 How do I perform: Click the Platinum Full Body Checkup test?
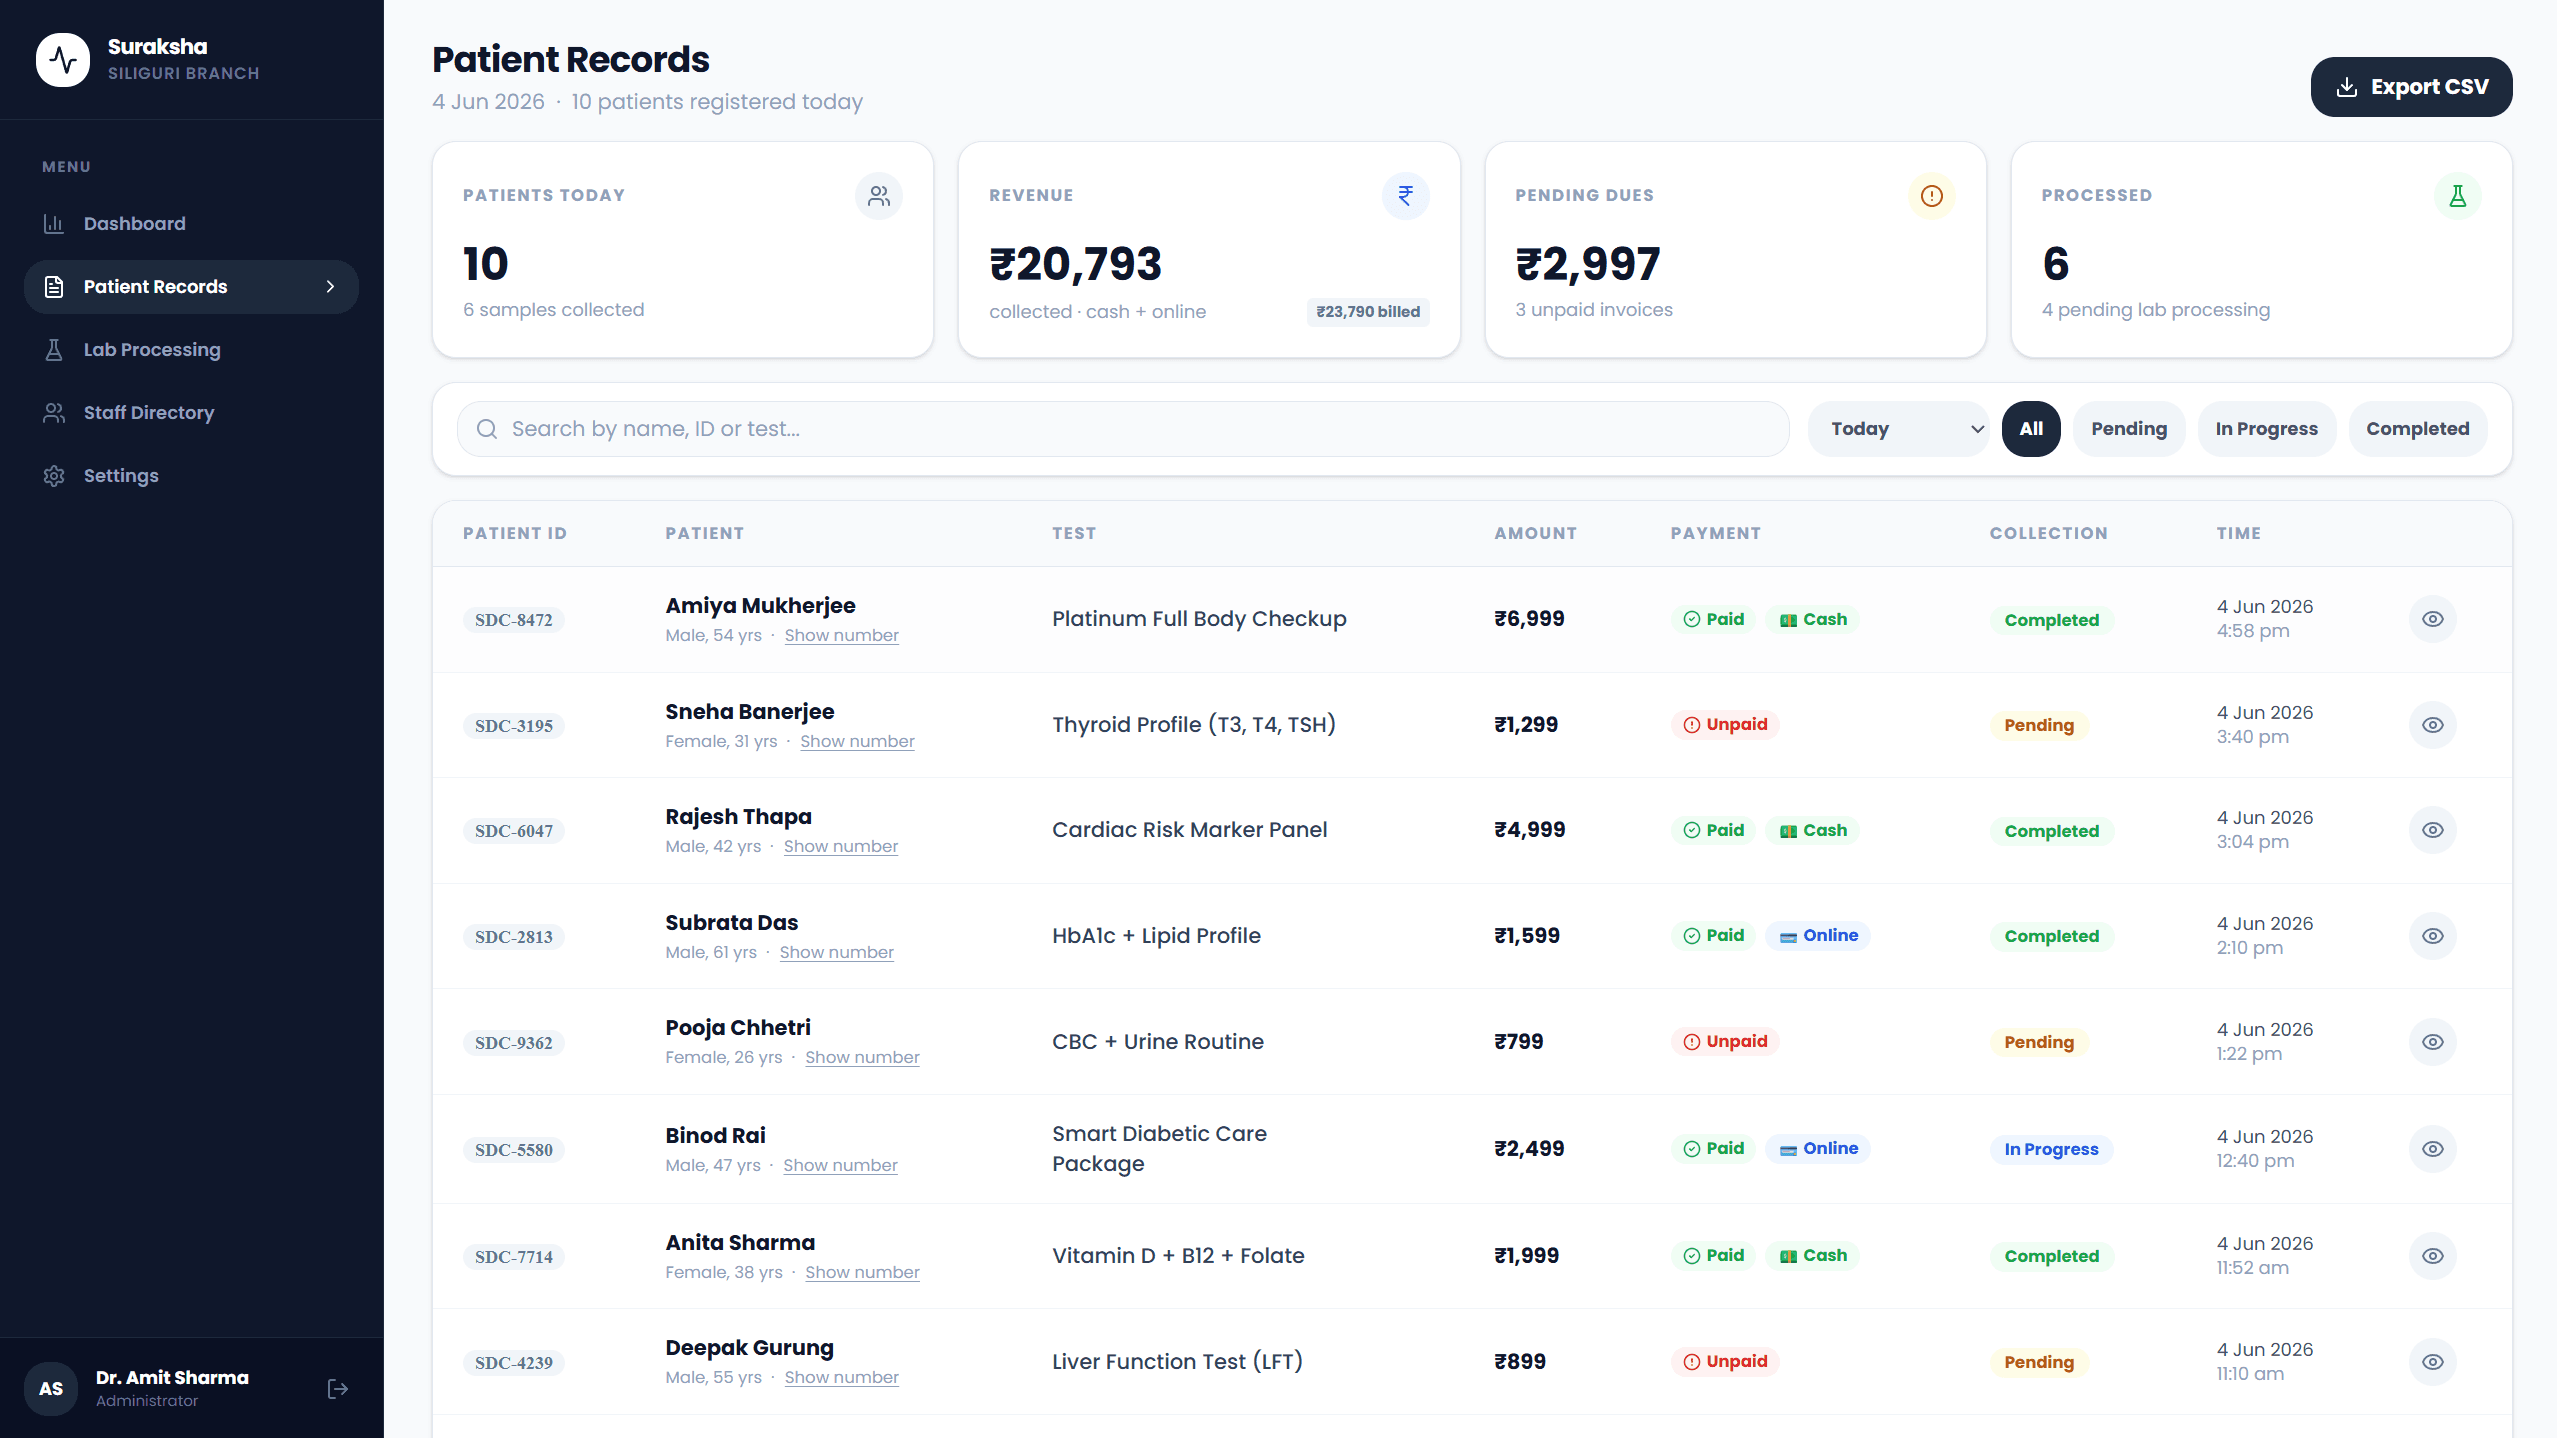coord(1198,619)
